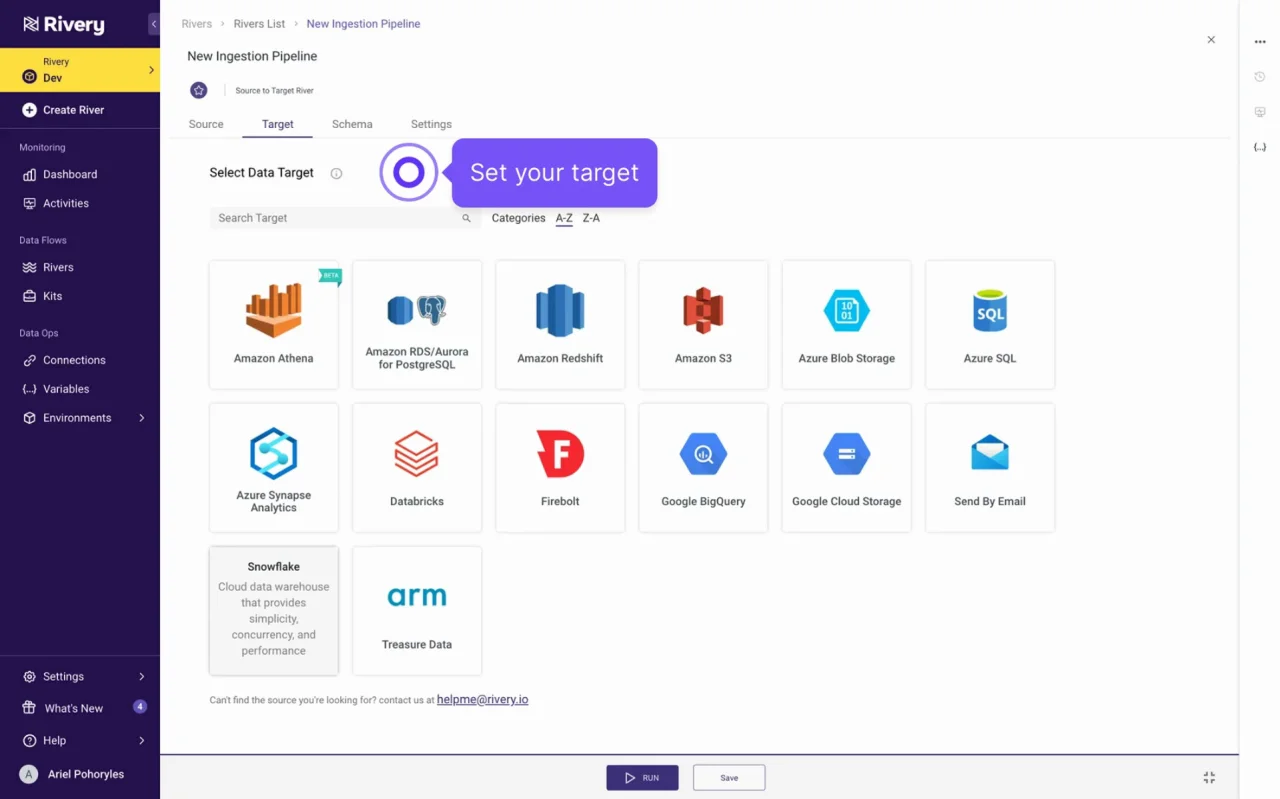Click the star icon under pipeline title
Image resolution: width=1280 pixels, height=799 pixels.
199,90
